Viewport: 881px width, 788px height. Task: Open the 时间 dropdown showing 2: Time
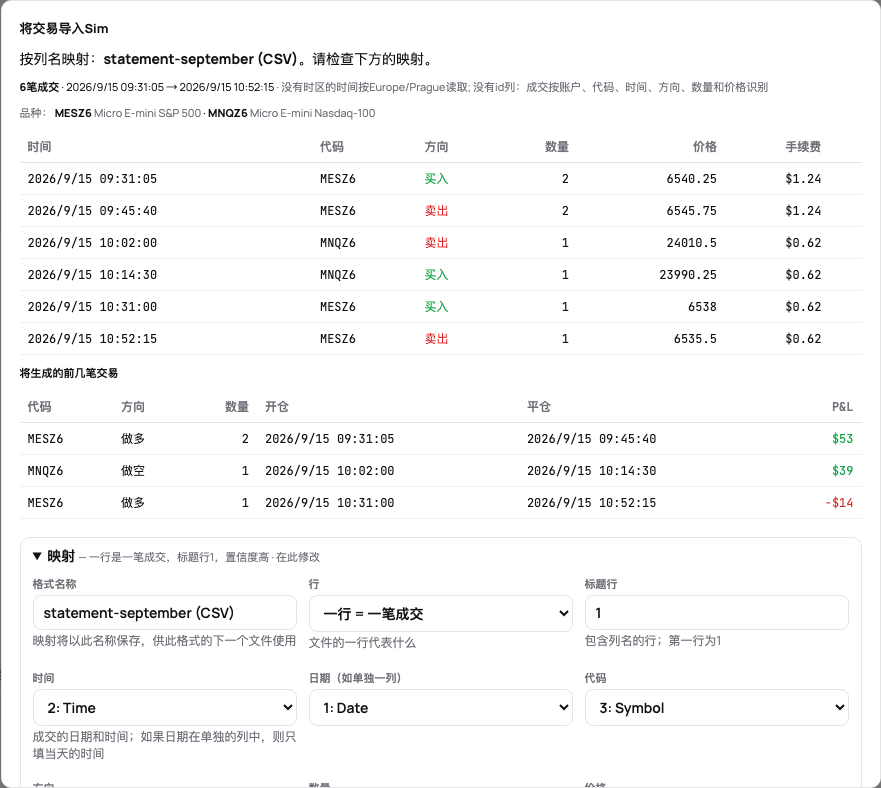click(165, 708)
